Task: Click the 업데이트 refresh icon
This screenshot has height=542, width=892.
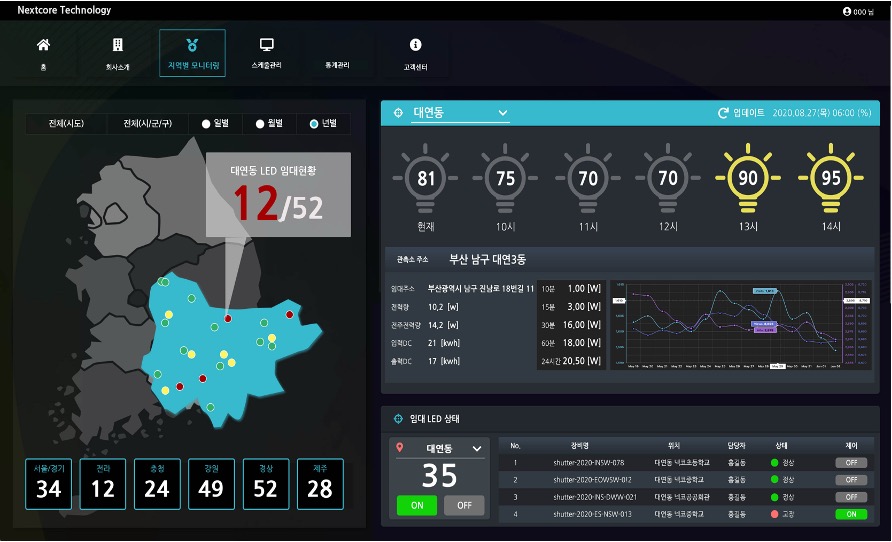Action: click(723, 113)
